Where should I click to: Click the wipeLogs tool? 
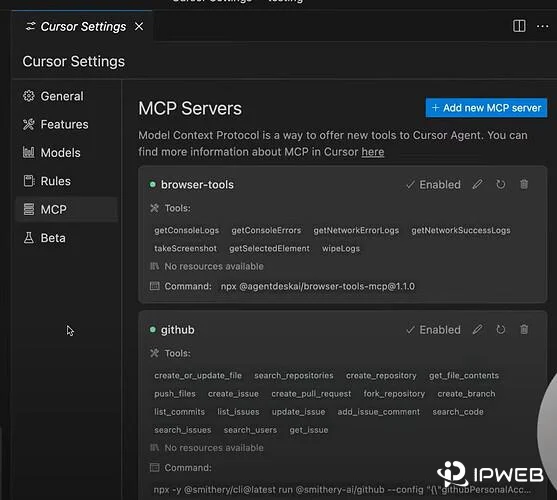341,249
